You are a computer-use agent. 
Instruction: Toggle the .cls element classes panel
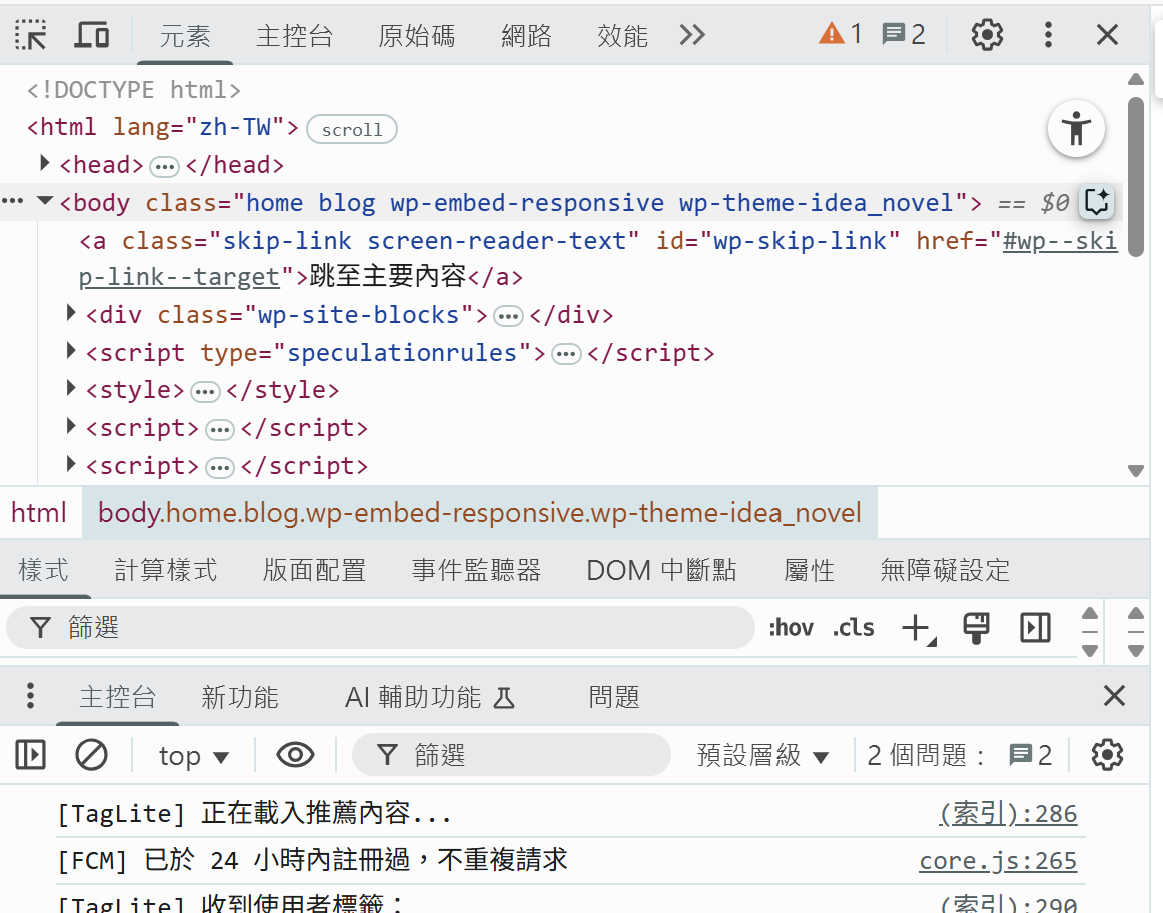(854, 628)
